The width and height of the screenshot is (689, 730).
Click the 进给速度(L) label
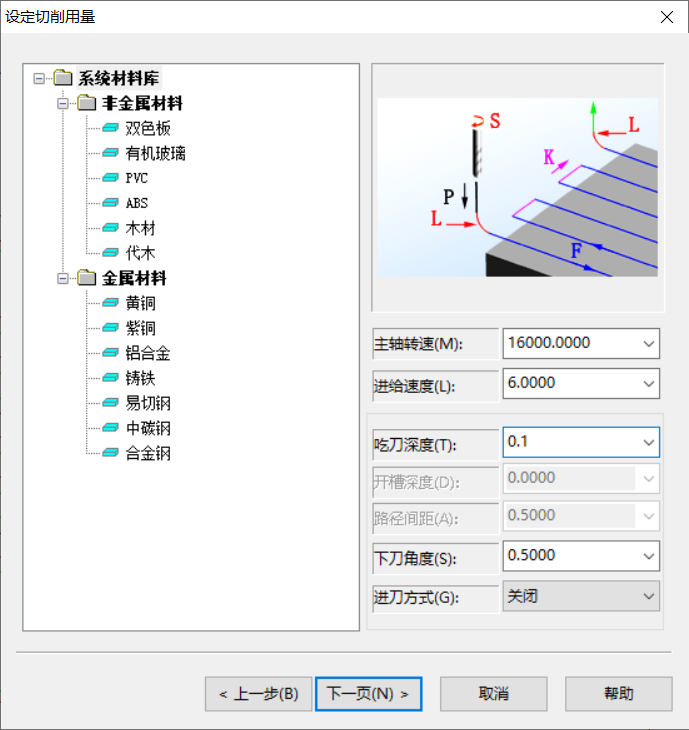click(414, 386)
